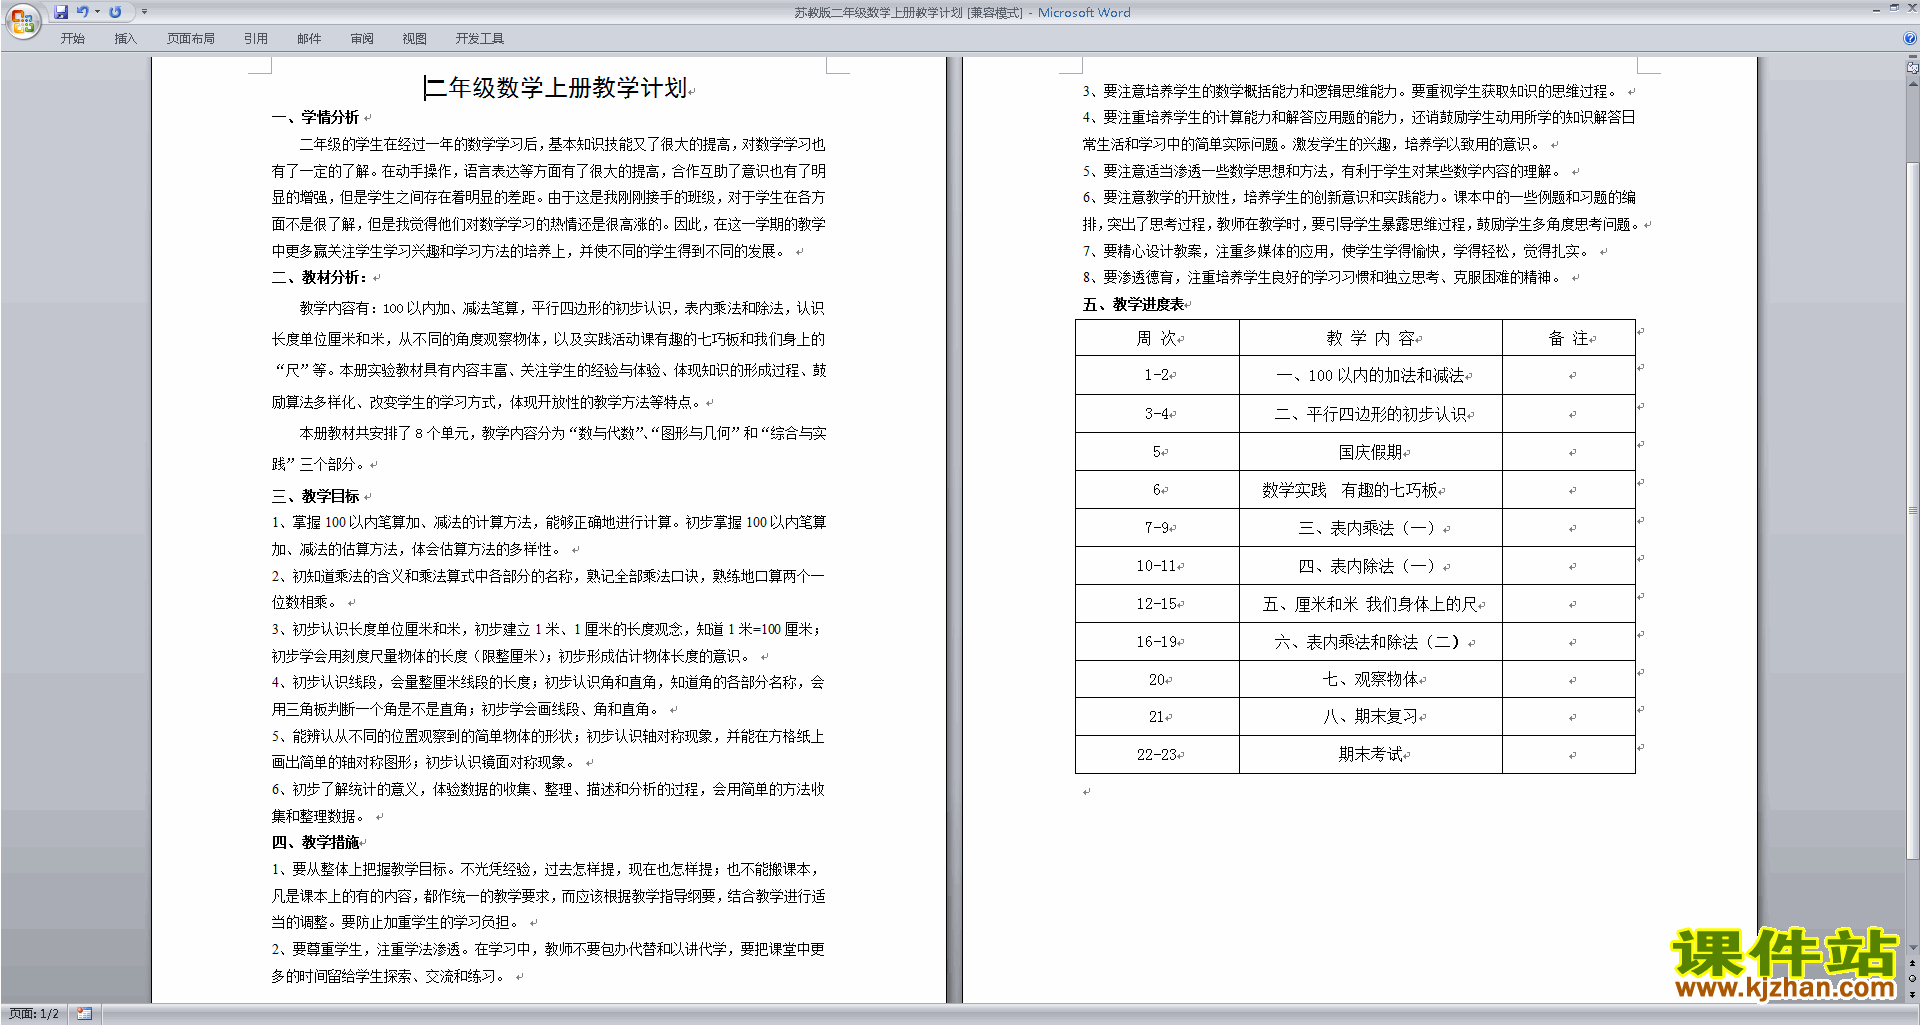Click the week cell 3-4
The height and width of the screenshot is (1025, 1920).
coord(1157,413)
